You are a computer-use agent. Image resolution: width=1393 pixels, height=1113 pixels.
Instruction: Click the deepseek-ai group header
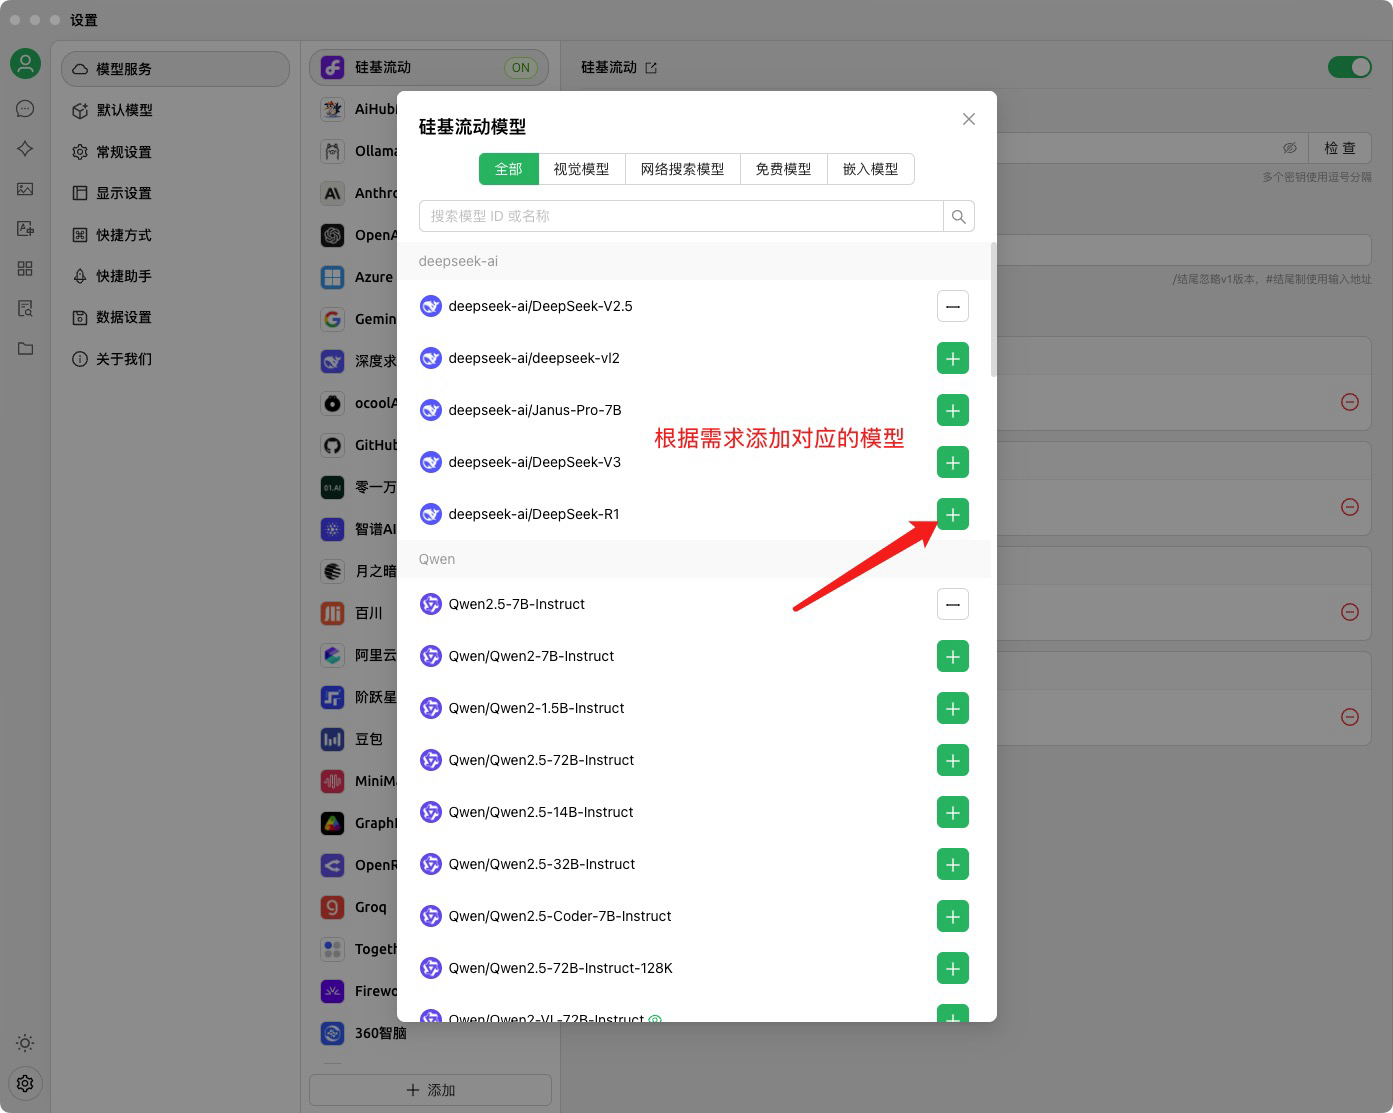click(693, 261)
